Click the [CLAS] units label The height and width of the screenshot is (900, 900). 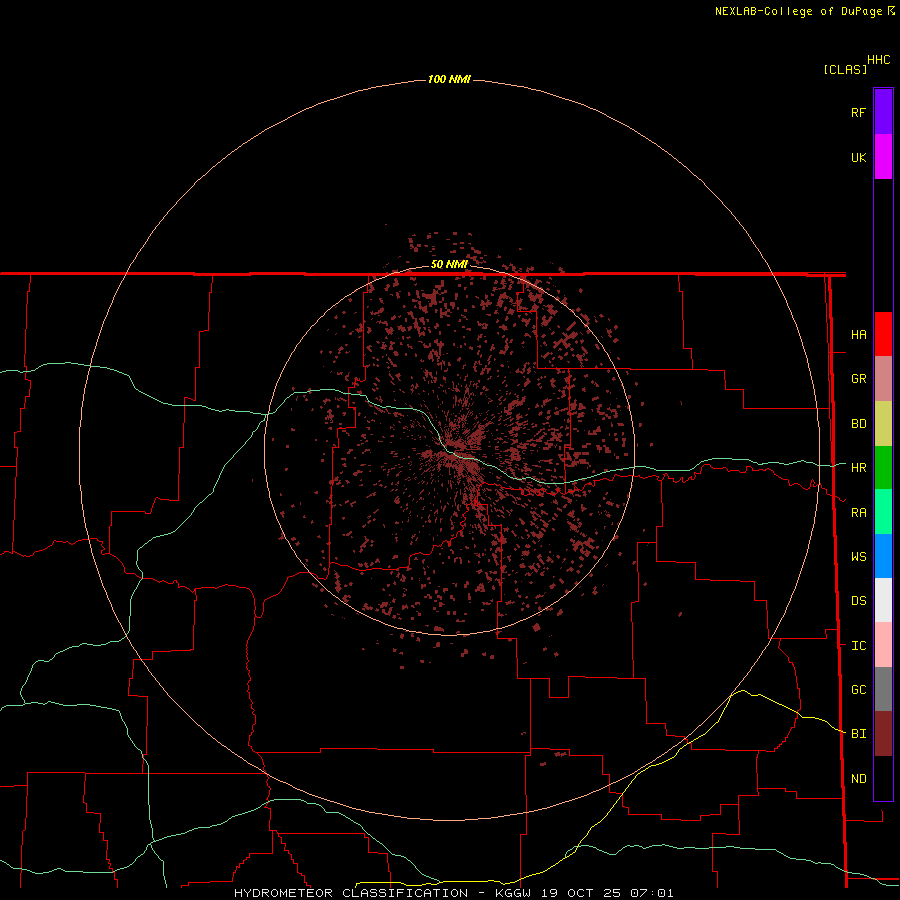[845, 69]
